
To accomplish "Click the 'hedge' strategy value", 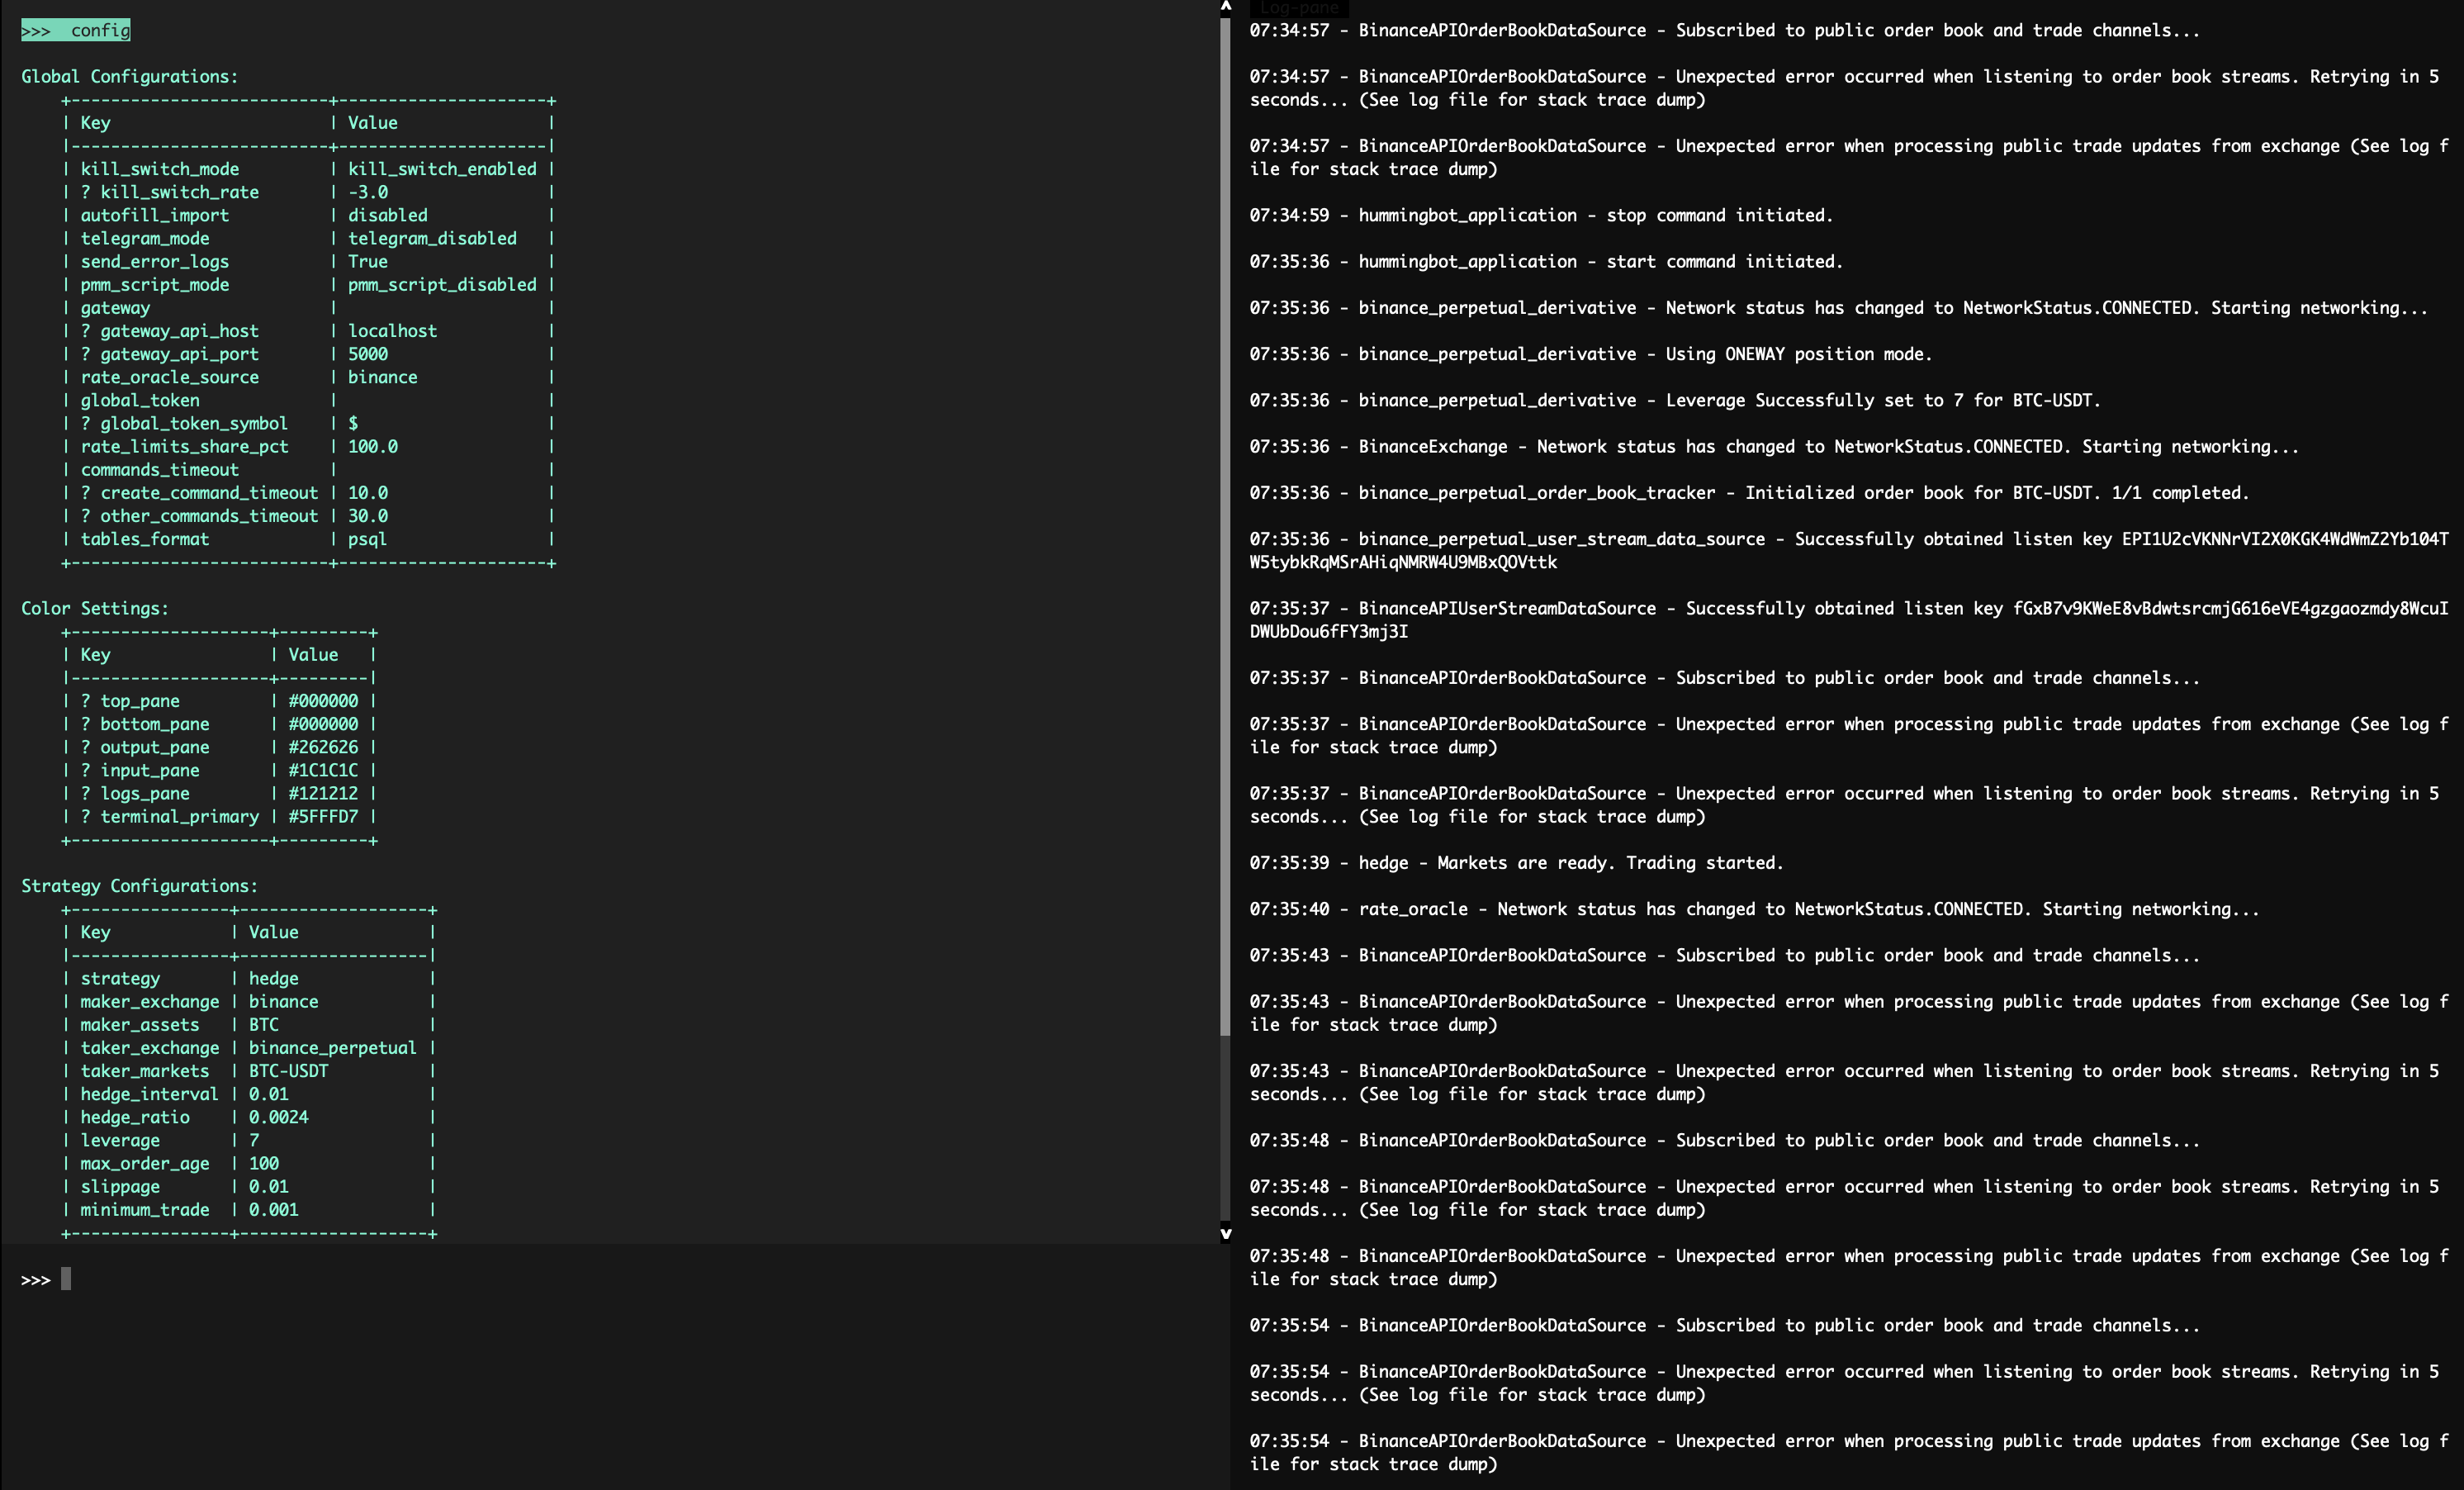I will [x=274, y=978].
